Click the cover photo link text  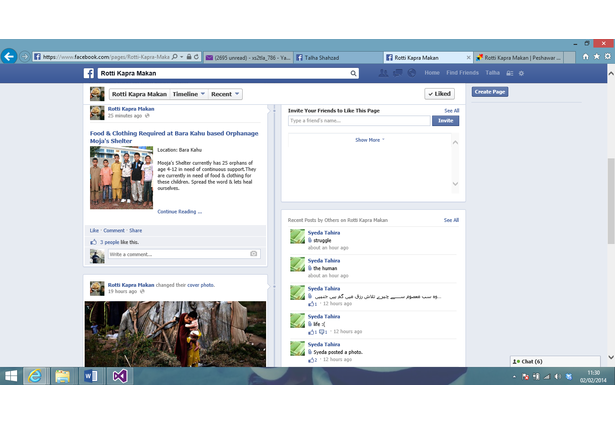click(200, 285)
